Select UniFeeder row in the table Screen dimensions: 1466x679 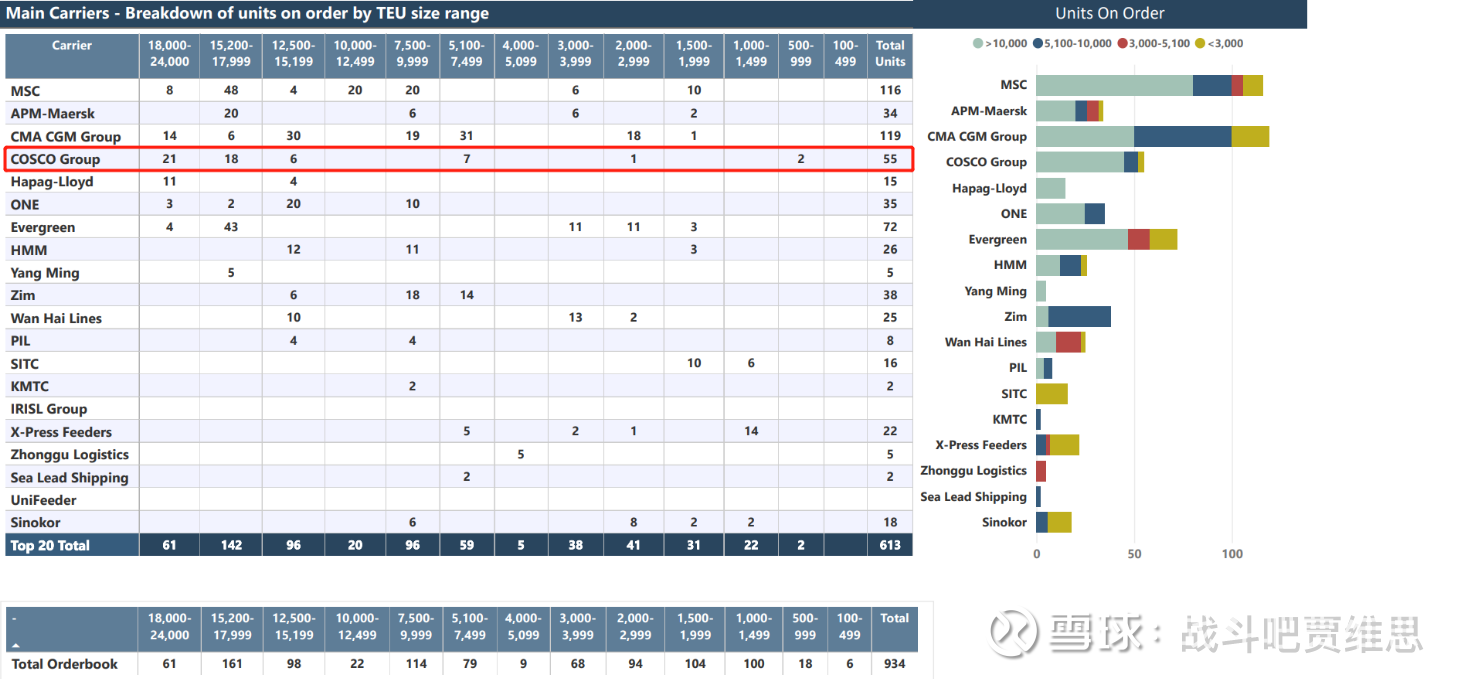click(459, 500)
